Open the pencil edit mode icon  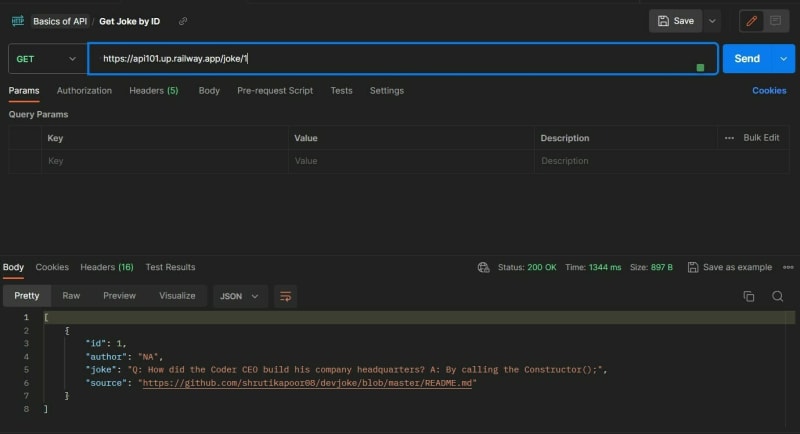click(751, 21)
